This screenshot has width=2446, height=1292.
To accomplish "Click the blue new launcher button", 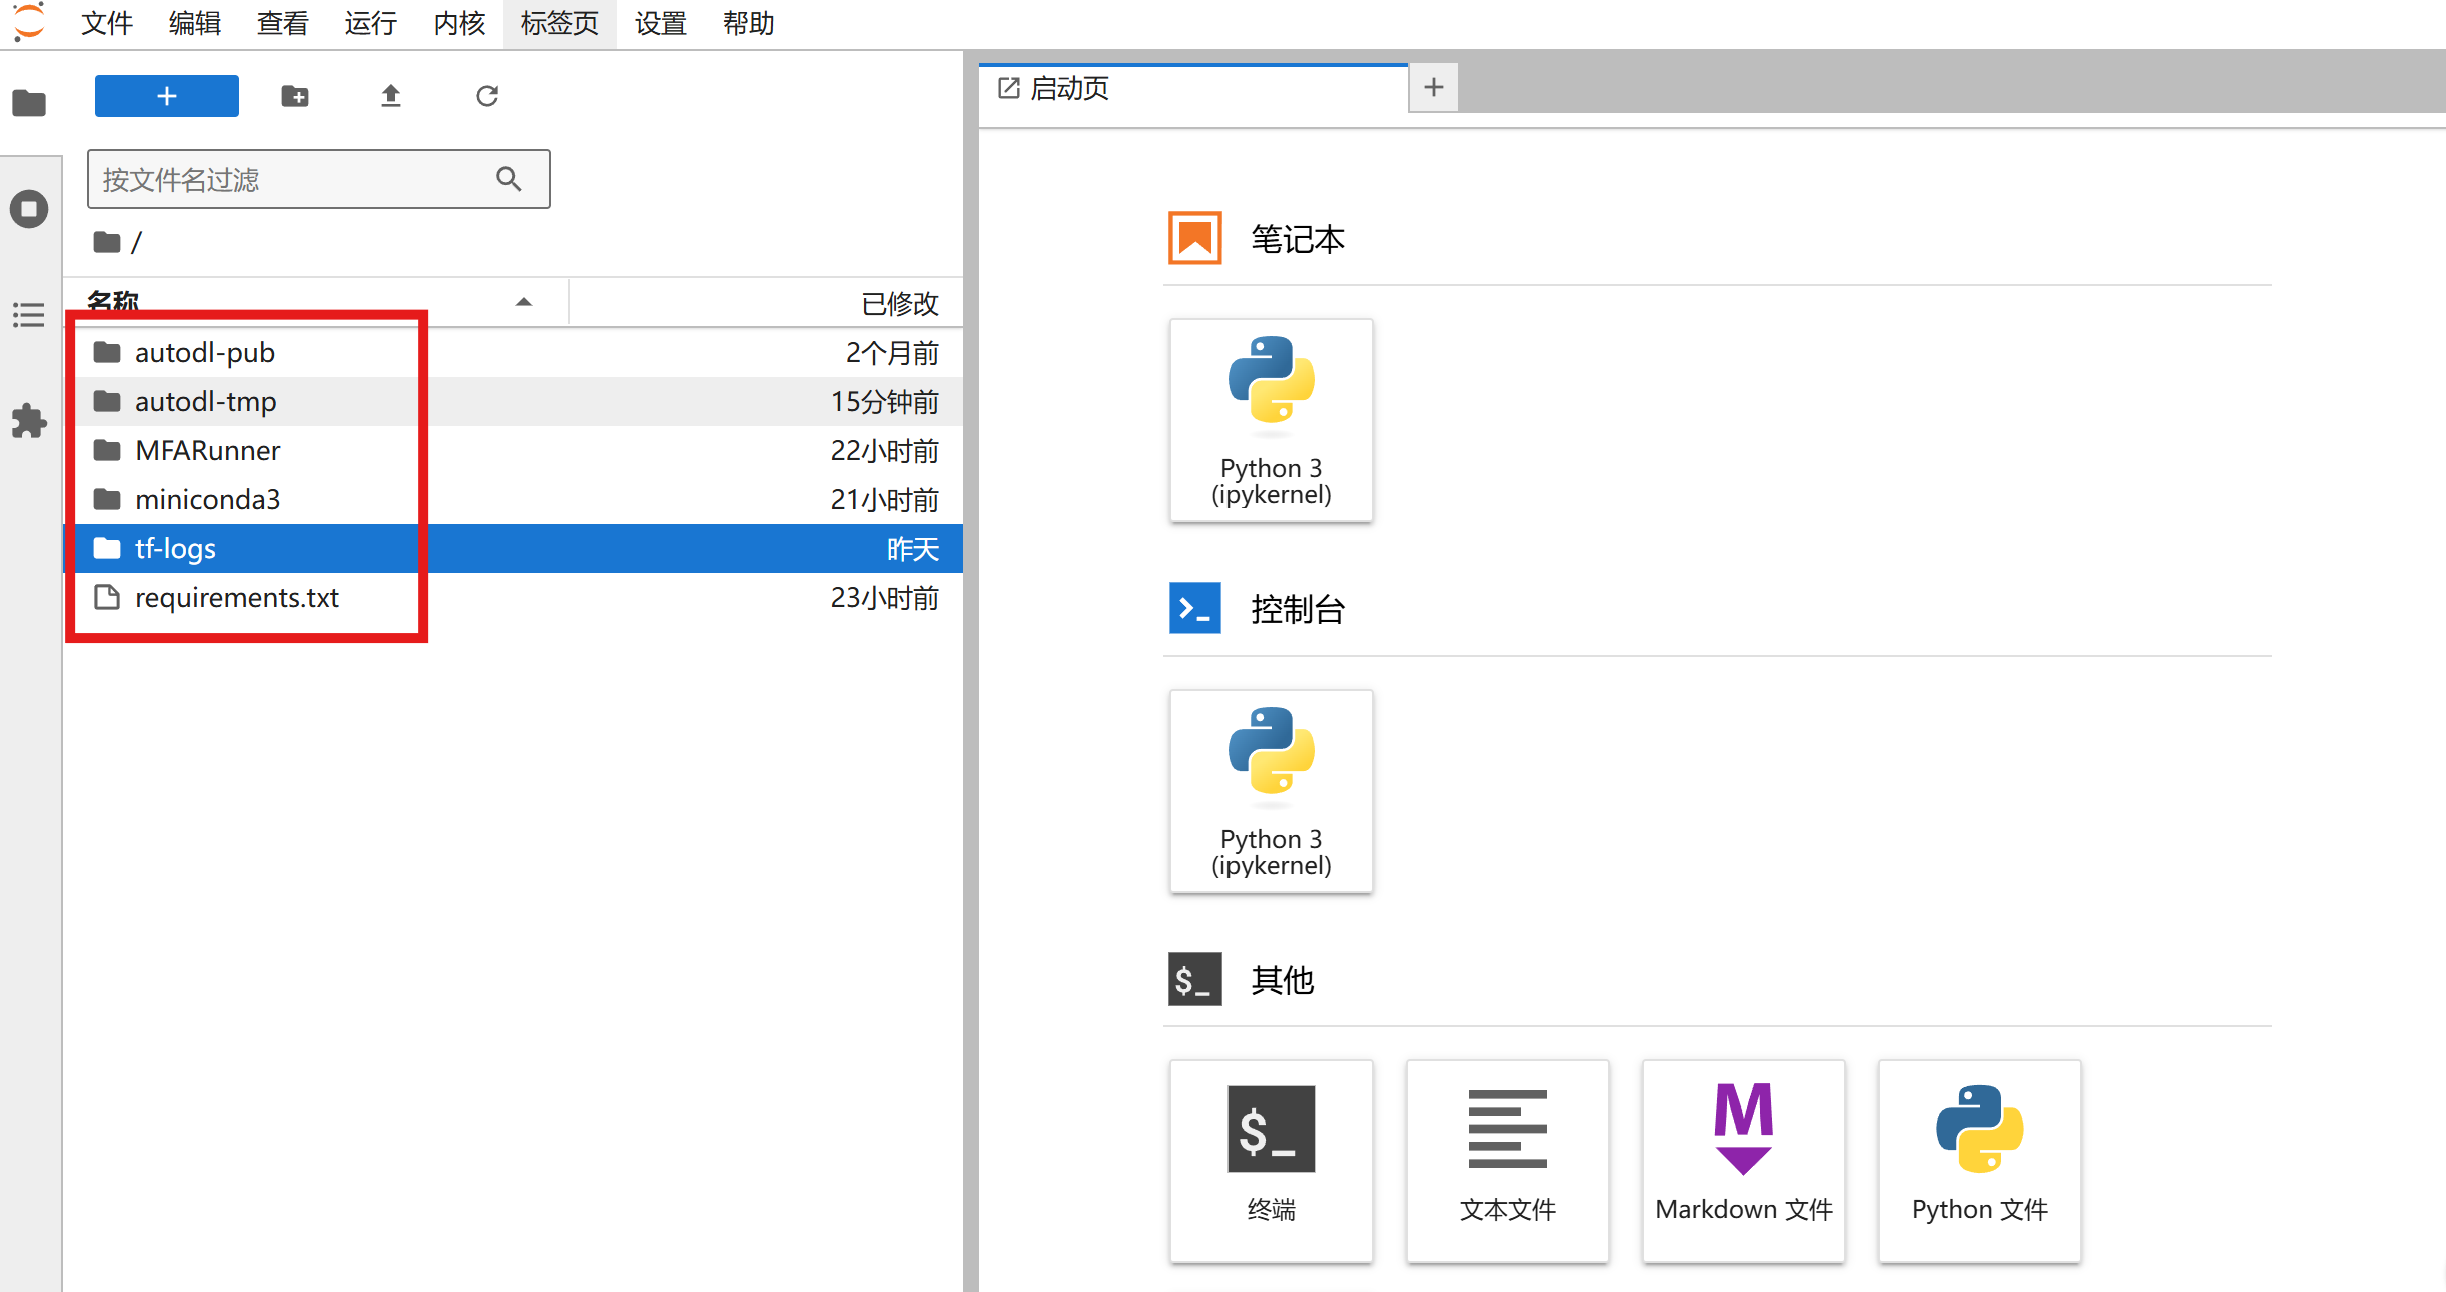I will (x=167, y=96).
